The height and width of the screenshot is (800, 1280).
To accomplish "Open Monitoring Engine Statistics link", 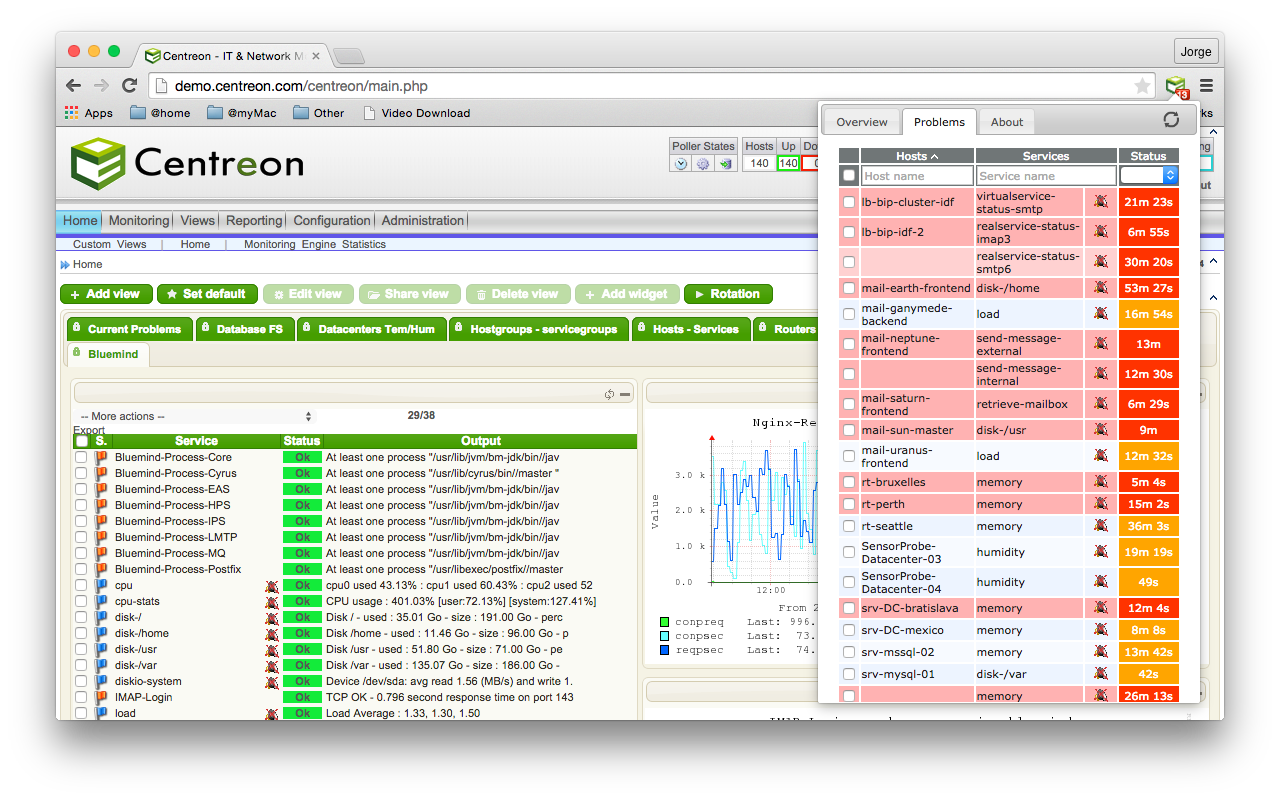I will (x=314, y=244).
